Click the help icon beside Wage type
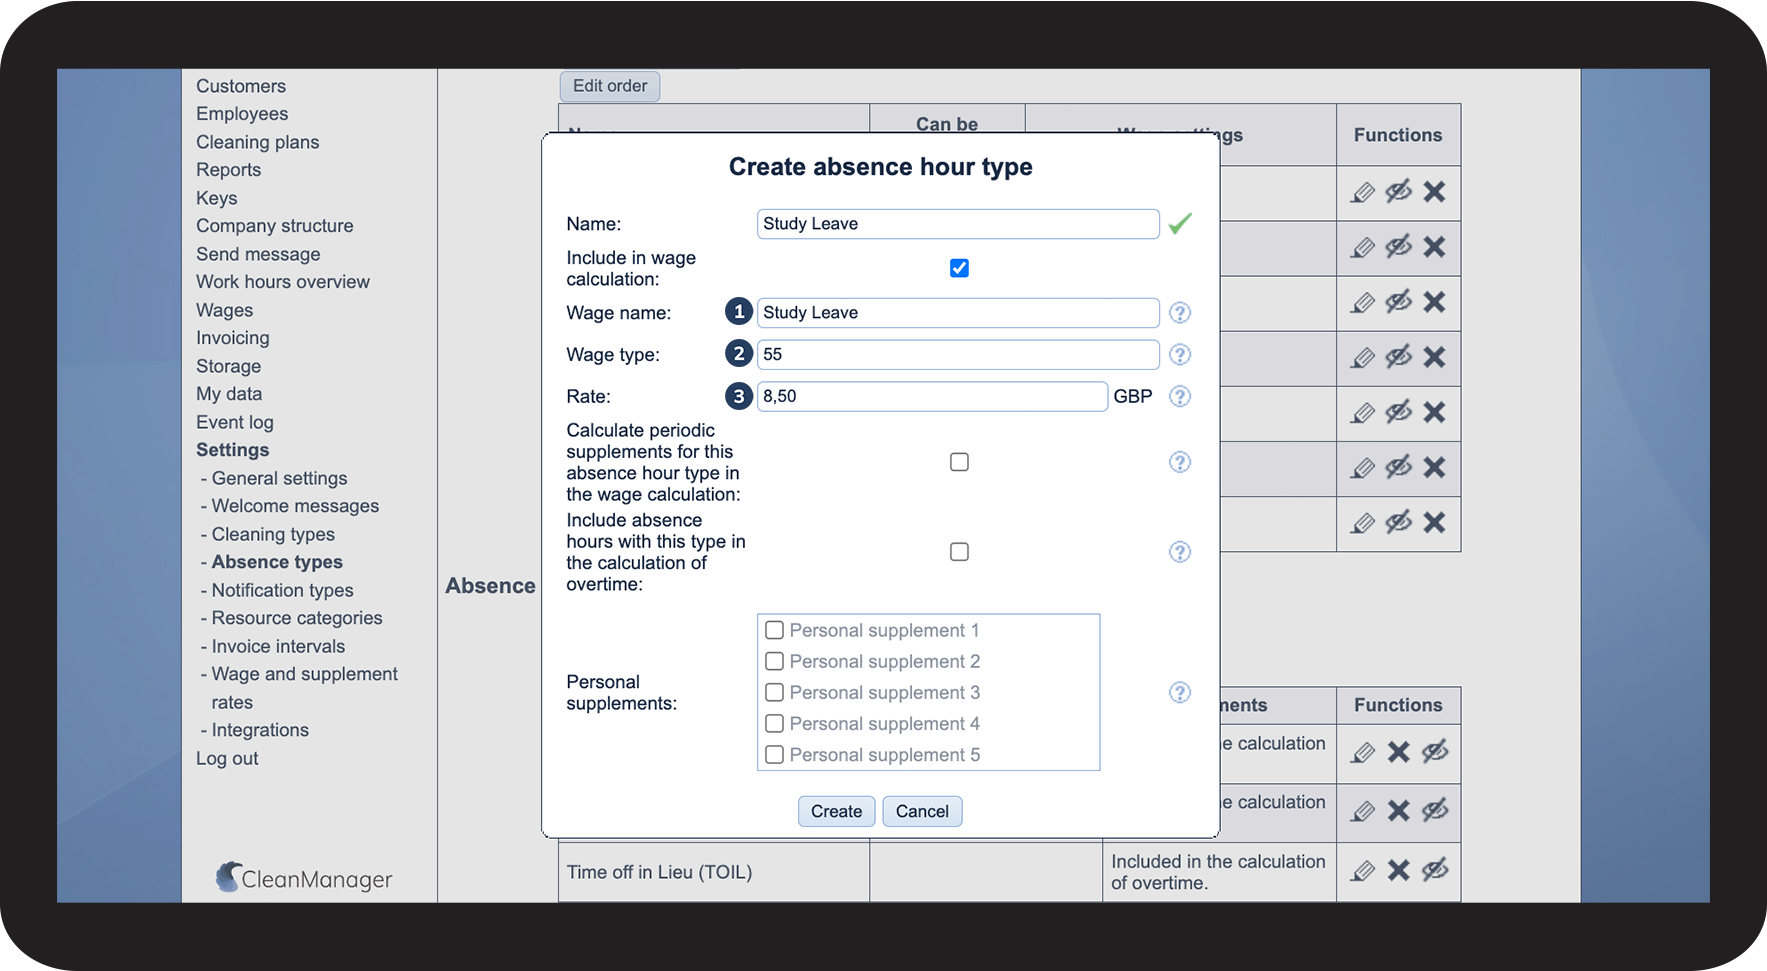This screenshot has height=971, width=1767. click(x=1180, y=355)
